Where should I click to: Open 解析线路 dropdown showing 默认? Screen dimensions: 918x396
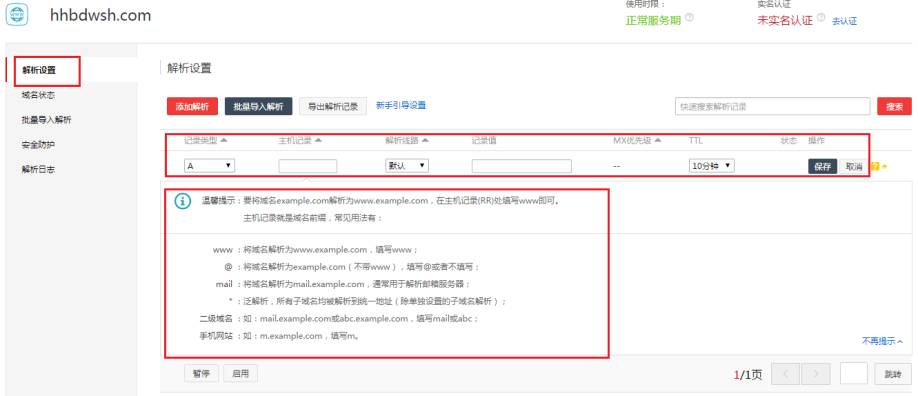[x=406, y=166]
